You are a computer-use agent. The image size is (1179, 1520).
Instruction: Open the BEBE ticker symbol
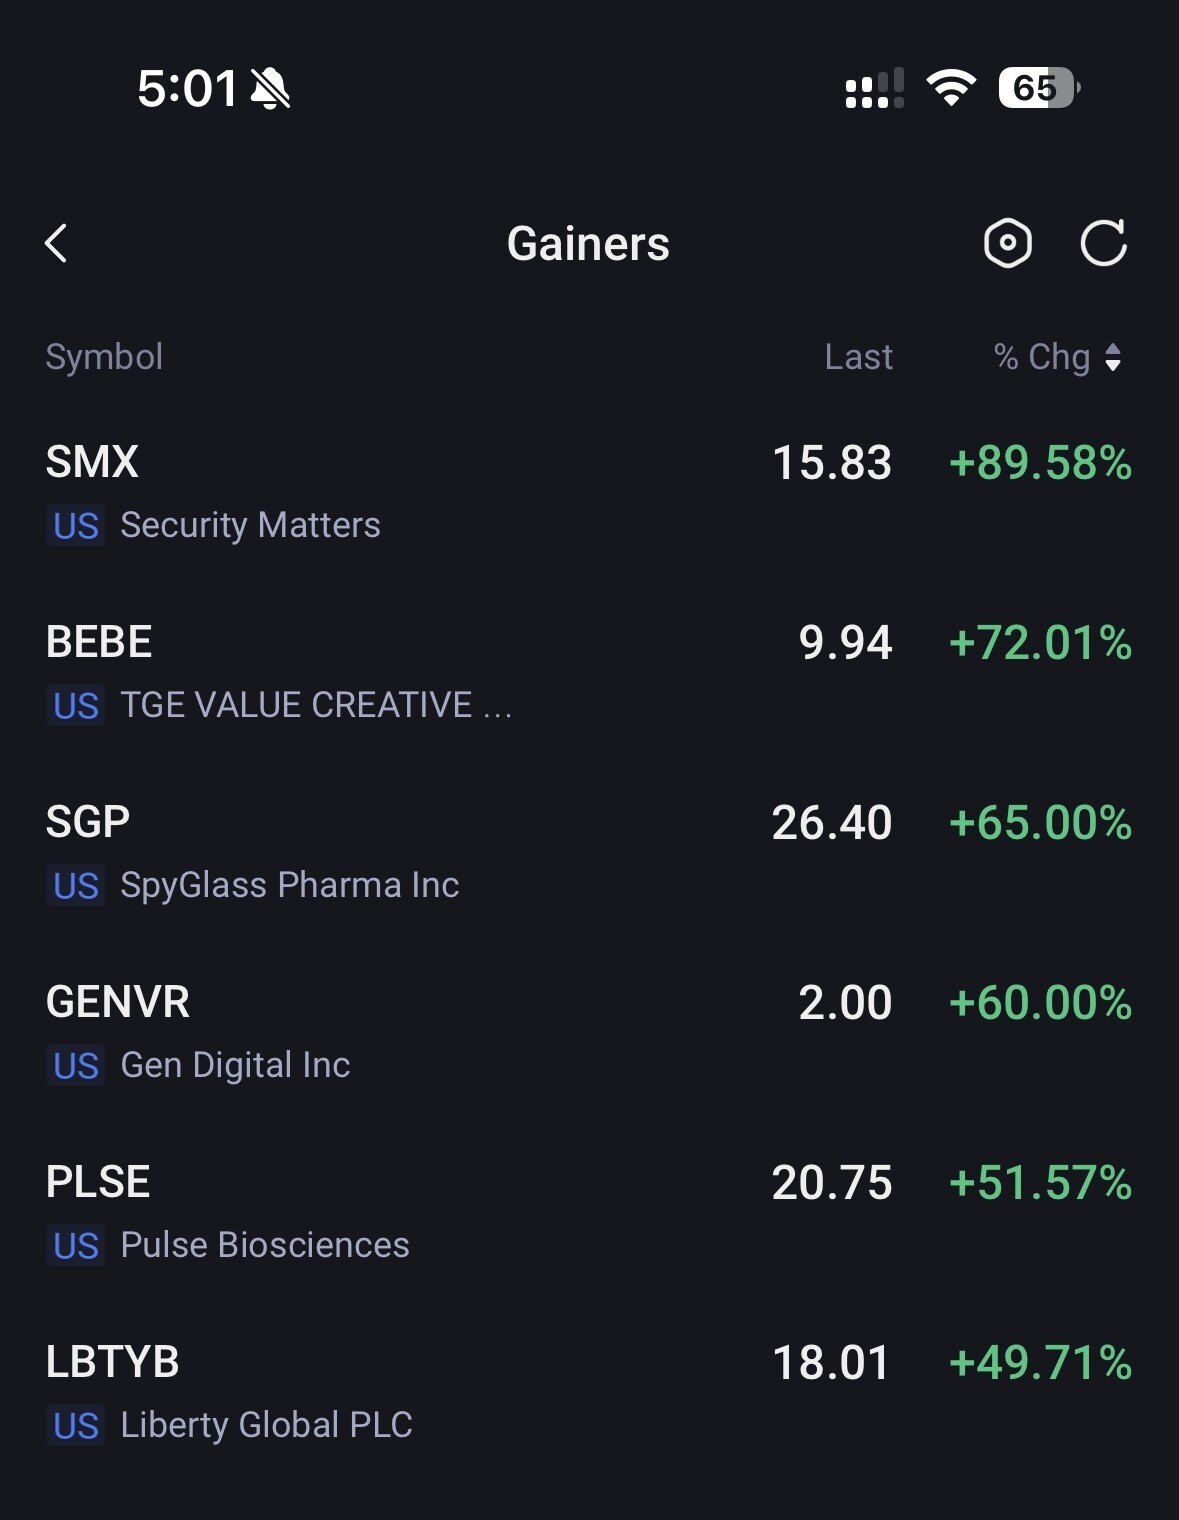point(99,642)
